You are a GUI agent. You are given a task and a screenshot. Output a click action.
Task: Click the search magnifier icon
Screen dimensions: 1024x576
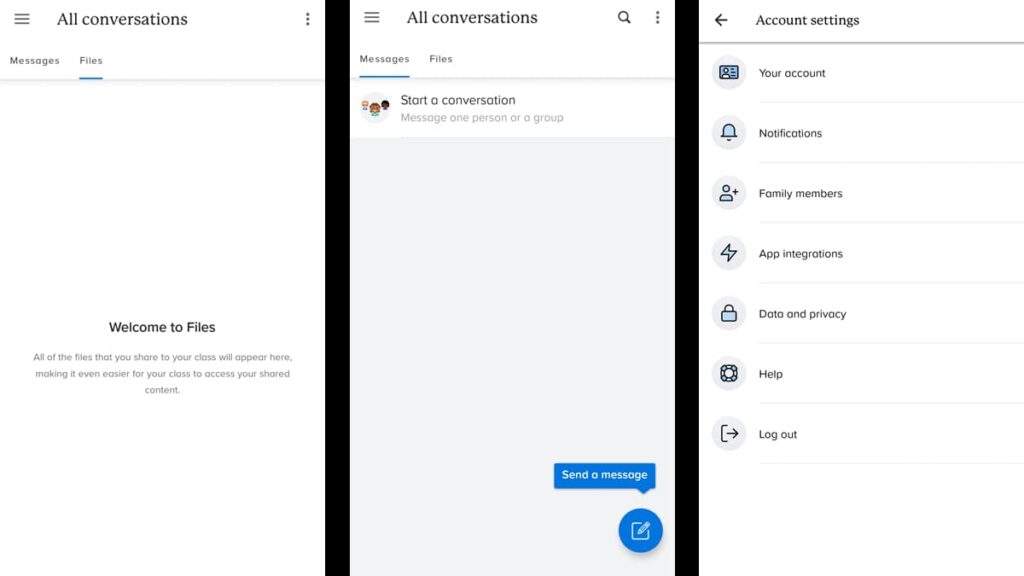pos(624,18)
